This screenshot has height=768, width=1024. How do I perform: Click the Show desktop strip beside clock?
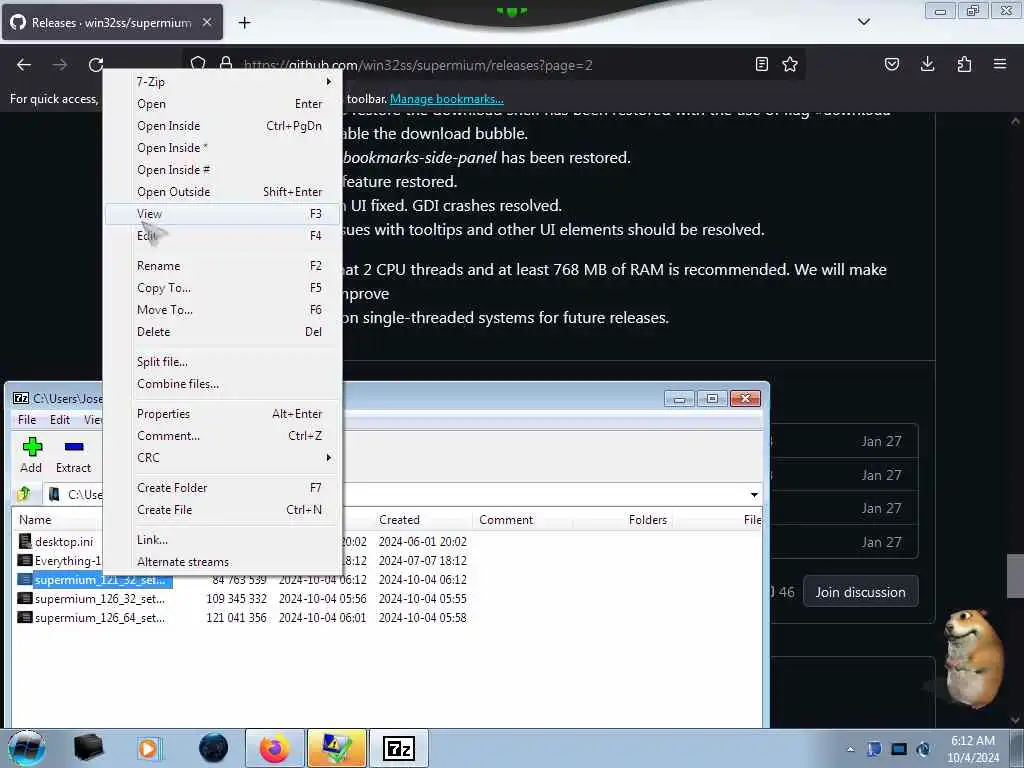[x=1017, y=748]
